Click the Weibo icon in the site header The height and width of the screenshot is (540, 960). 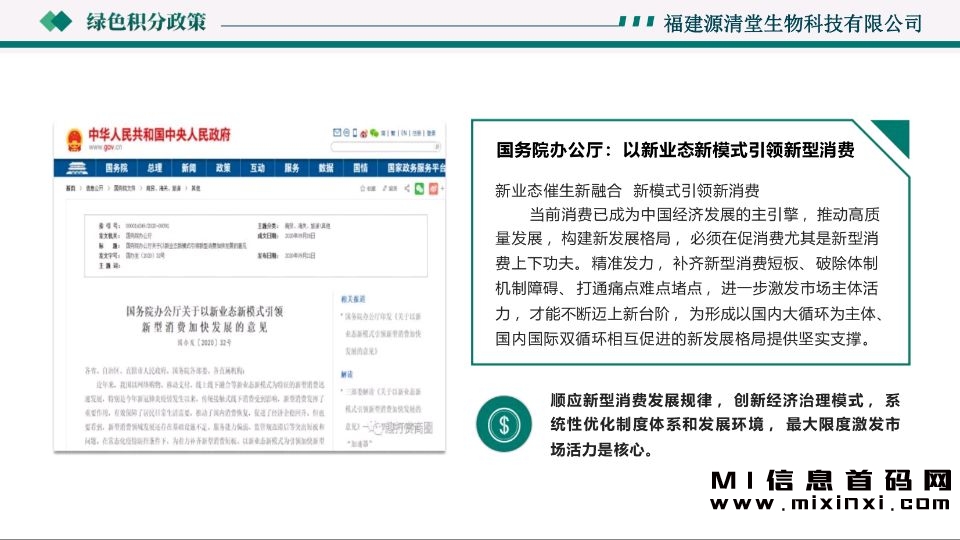[361, 133]
